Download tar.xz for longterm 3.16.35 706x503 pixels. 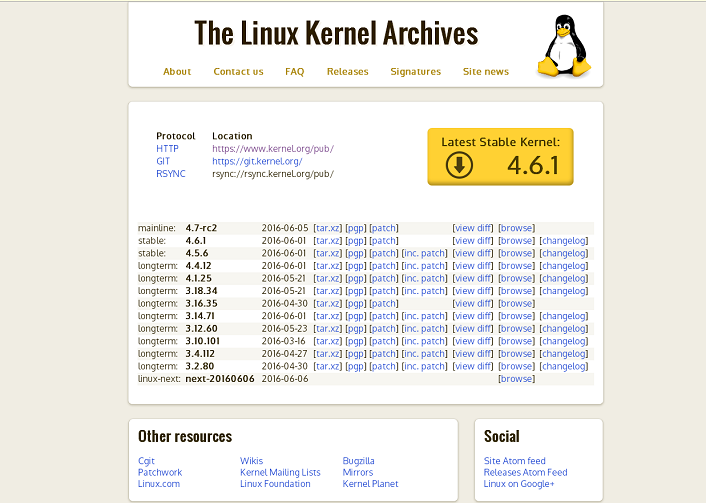[x=328, y=304]
